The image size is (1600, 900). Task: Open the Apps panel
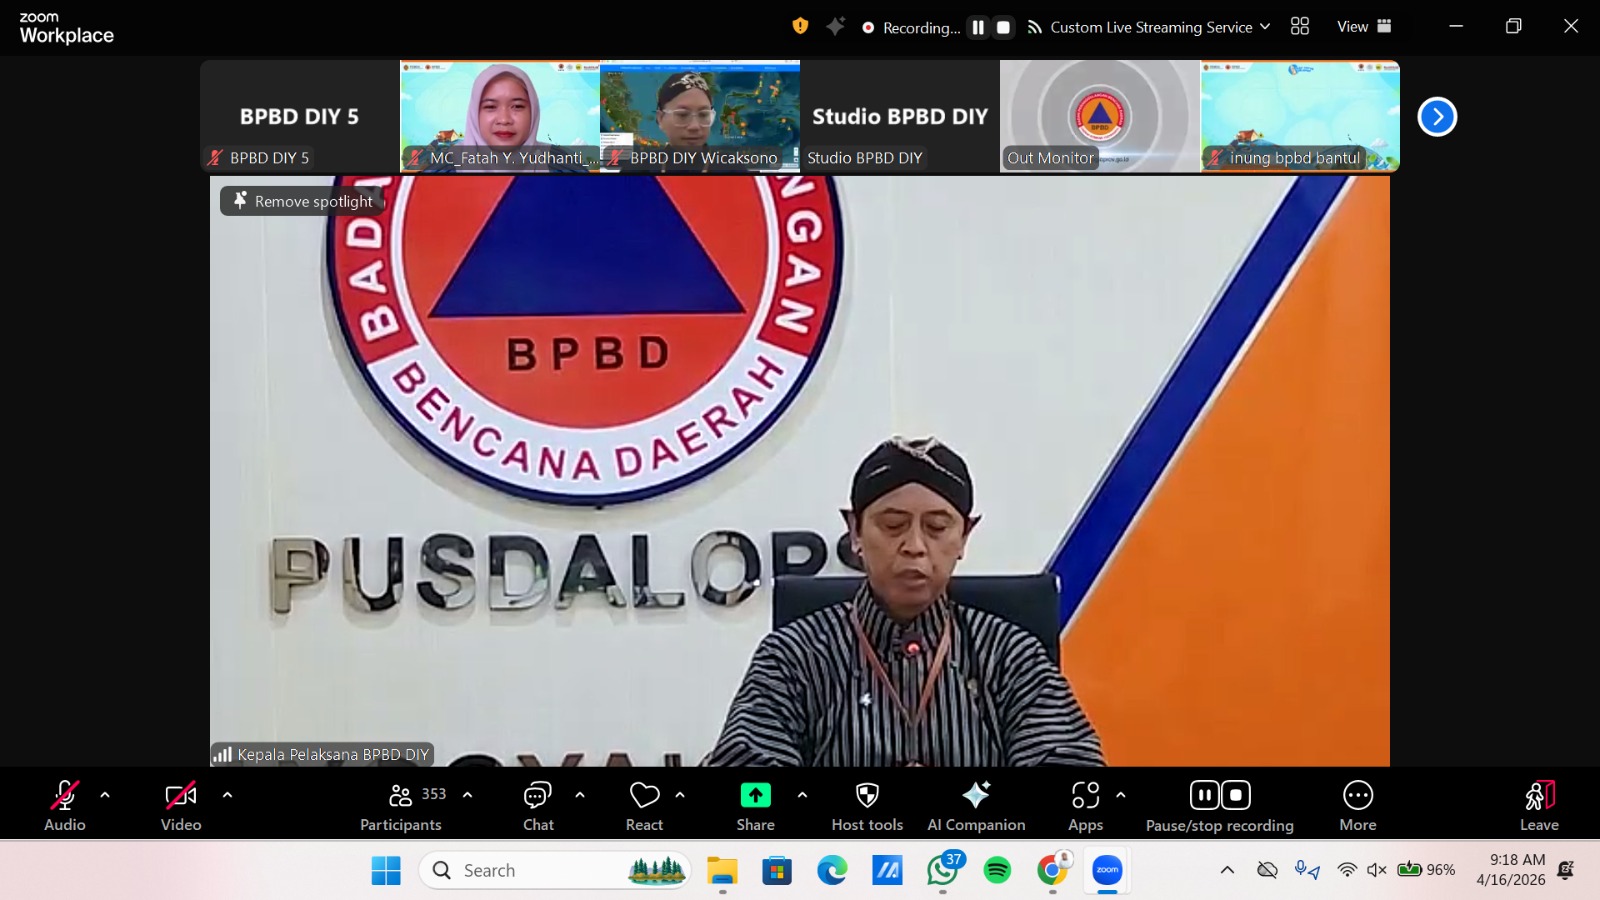tap(1085, 805)
